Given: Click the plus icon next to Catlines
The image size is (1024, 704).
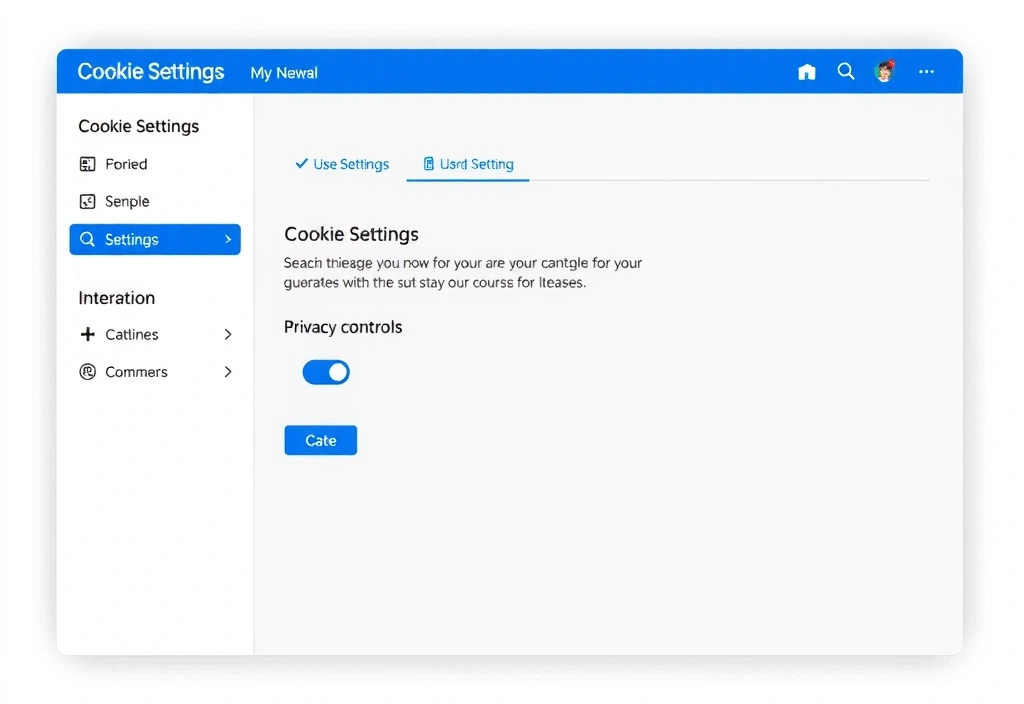Looking at the screenshot, I should tap(87, 334).
